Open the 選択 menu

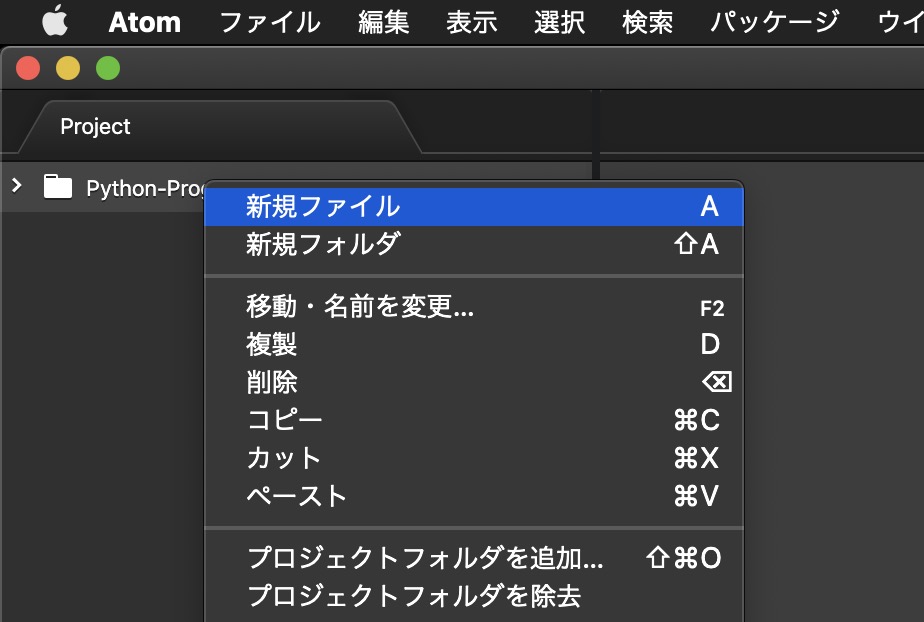tap(560, 22)
